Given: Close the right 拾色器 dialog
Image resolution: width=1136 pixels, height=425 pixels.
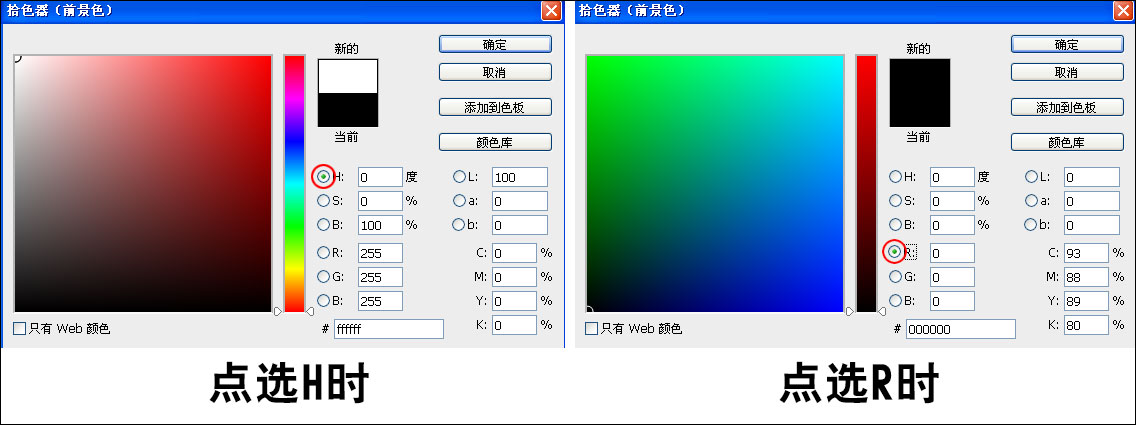Looking at the screenshot, I should click(1124, 10).
